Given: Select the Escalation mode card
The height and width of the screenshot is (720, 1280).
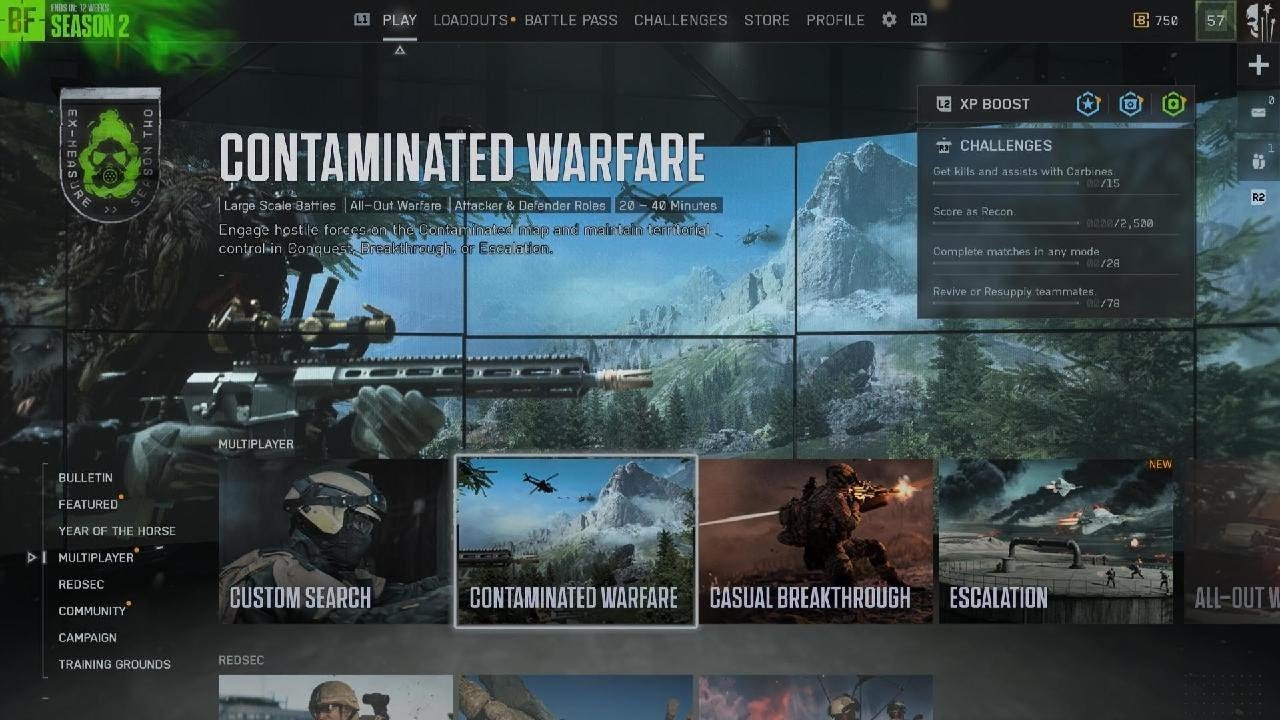Looking at the screenshot, I should (1056, 541).
